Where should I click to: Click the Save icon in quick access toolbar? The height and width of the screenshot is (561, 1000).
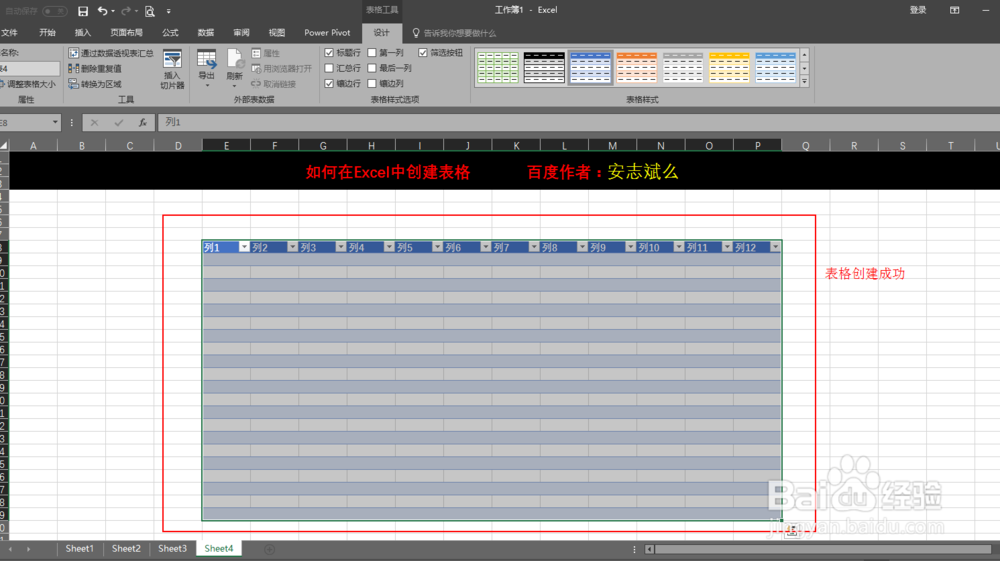pyautogui.click(x=83, y=11)
